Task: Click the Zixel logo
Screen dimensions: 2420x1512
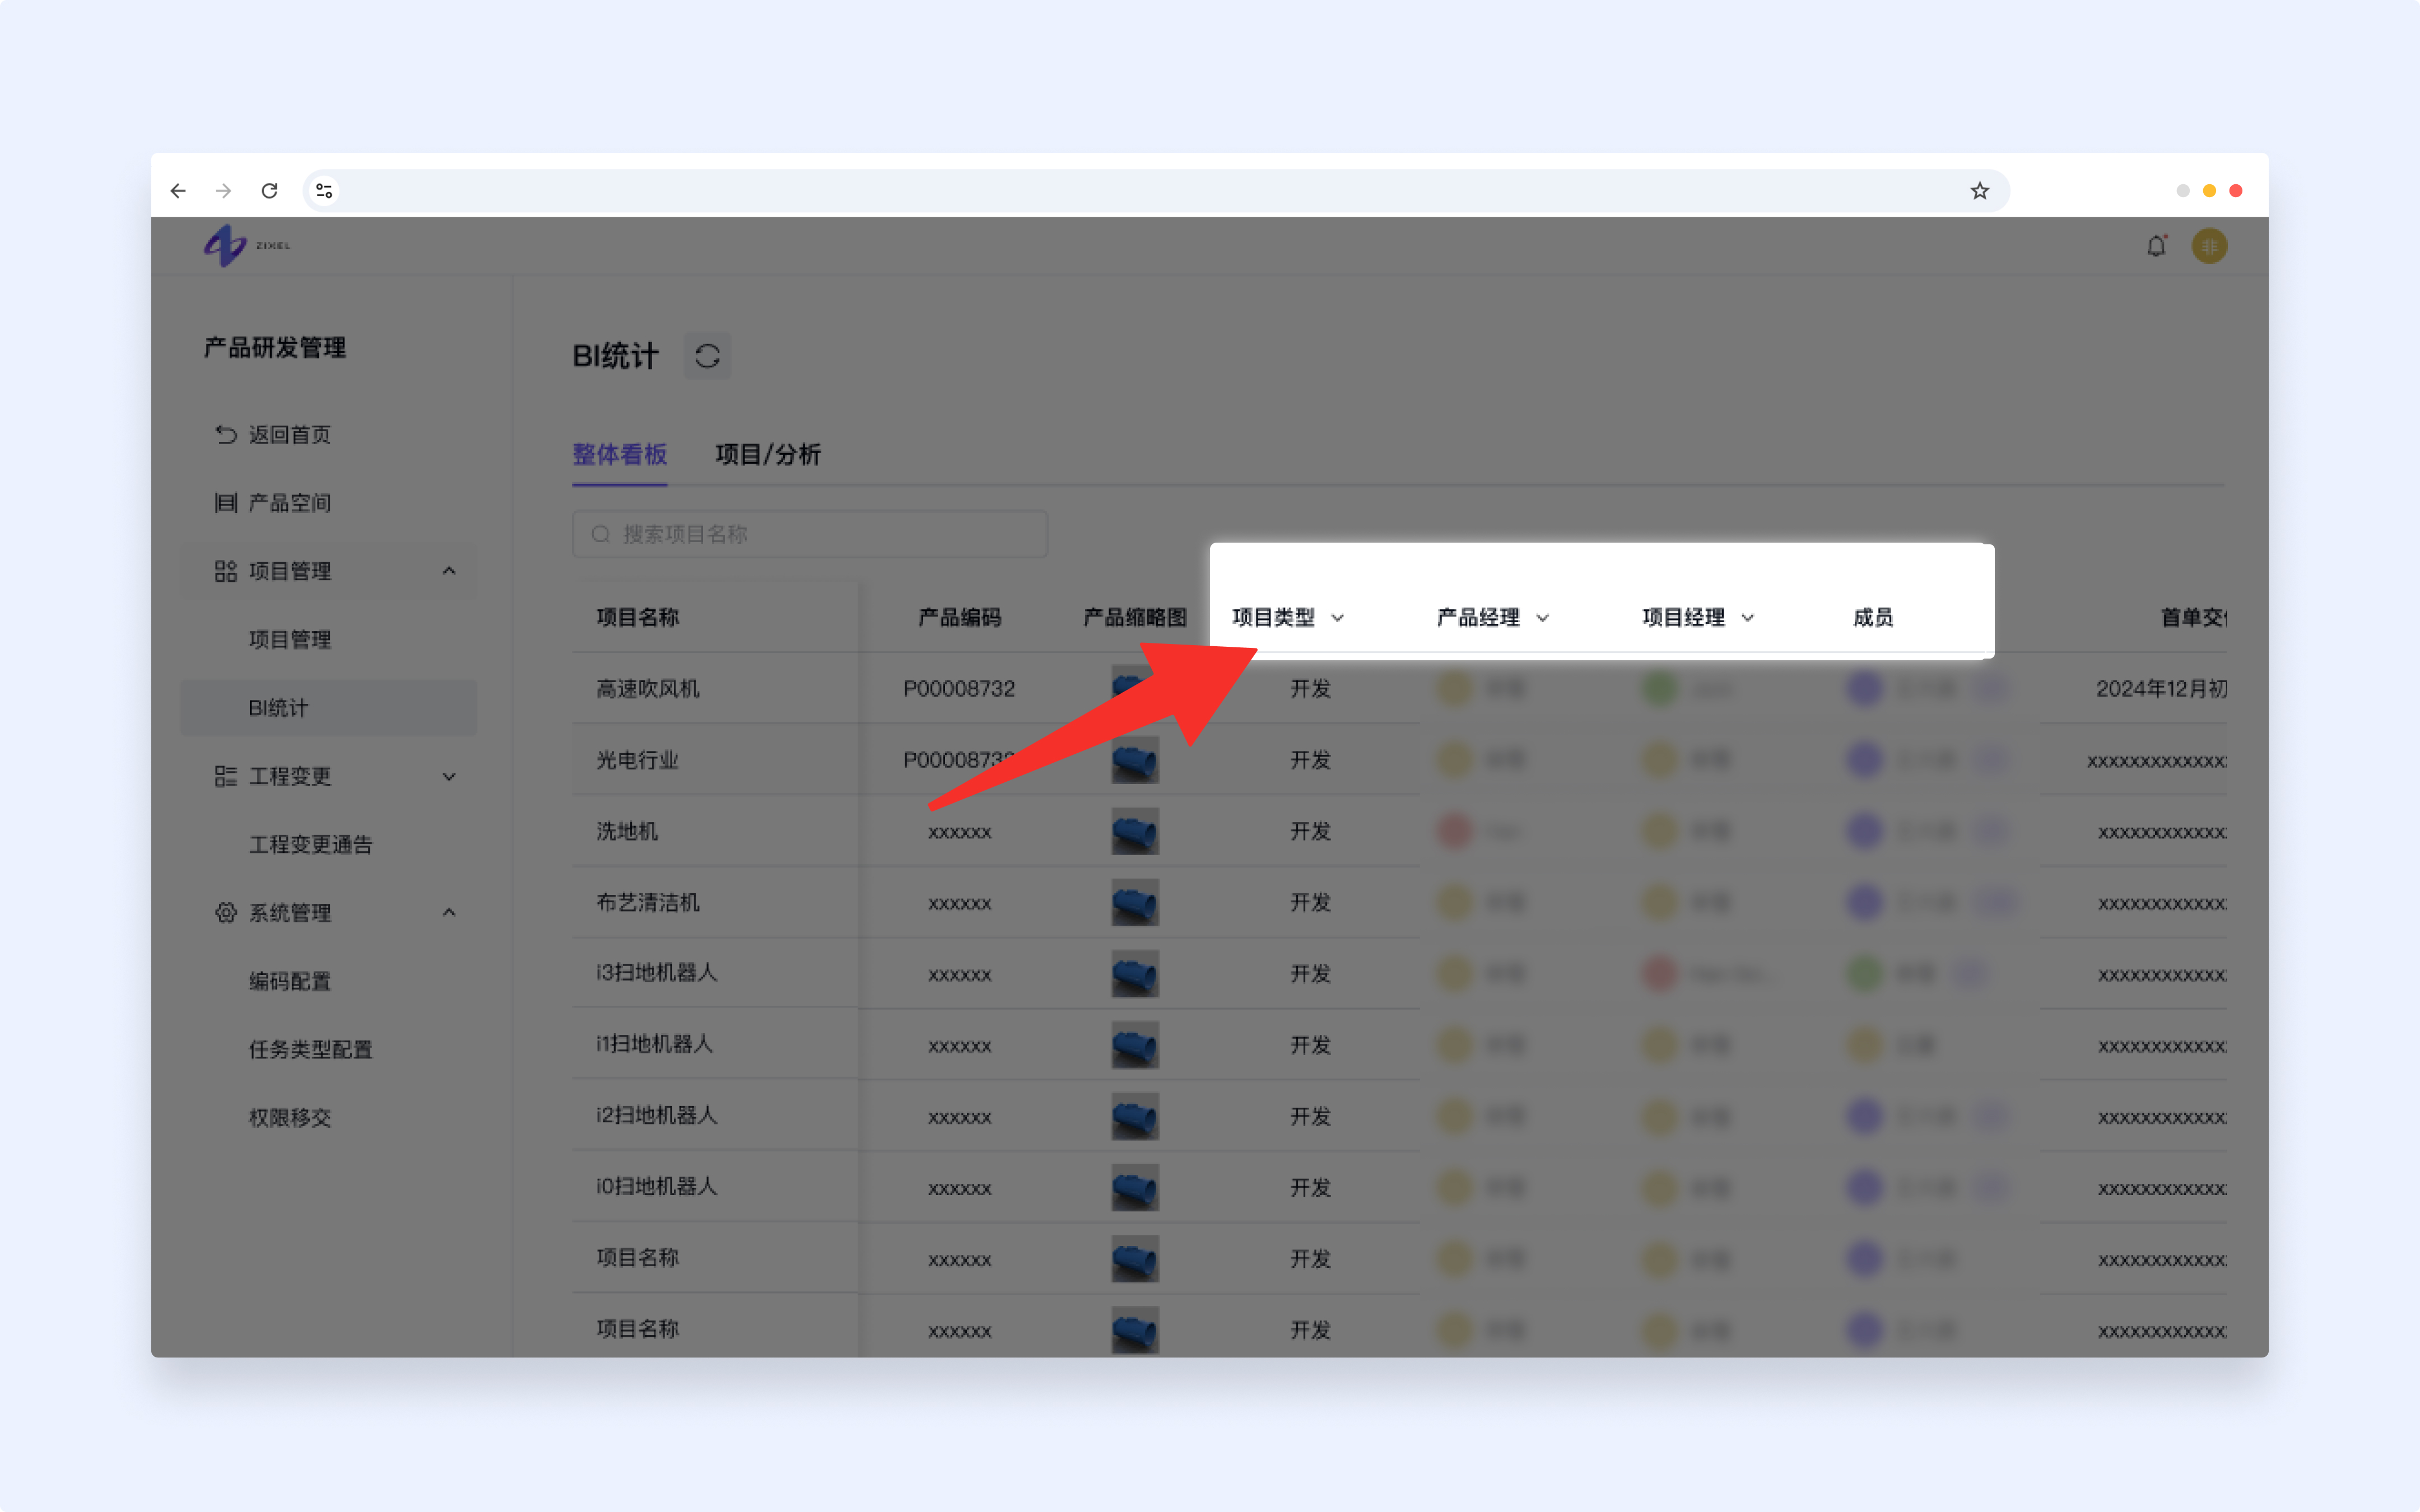Action: [x=247, y=246]
